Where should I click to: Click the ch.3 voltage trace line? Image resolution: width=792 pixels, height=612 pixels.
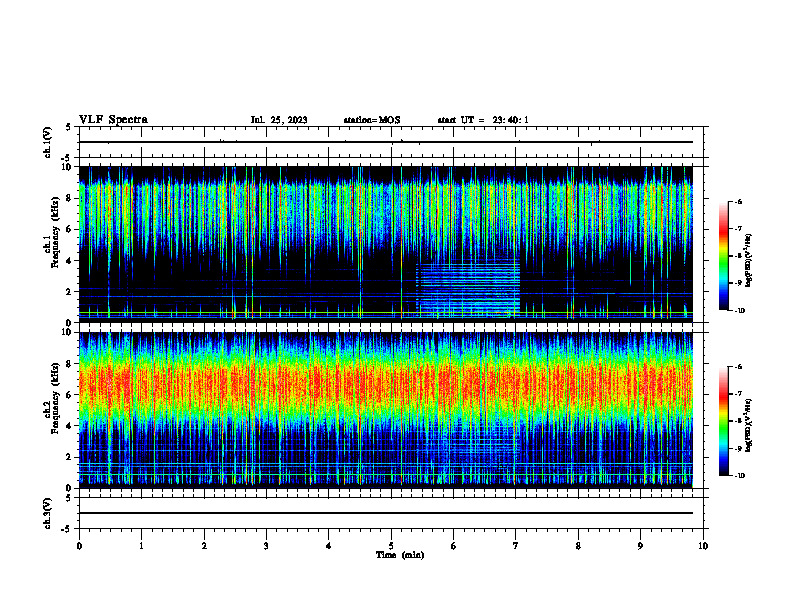[x=386, y=513]
